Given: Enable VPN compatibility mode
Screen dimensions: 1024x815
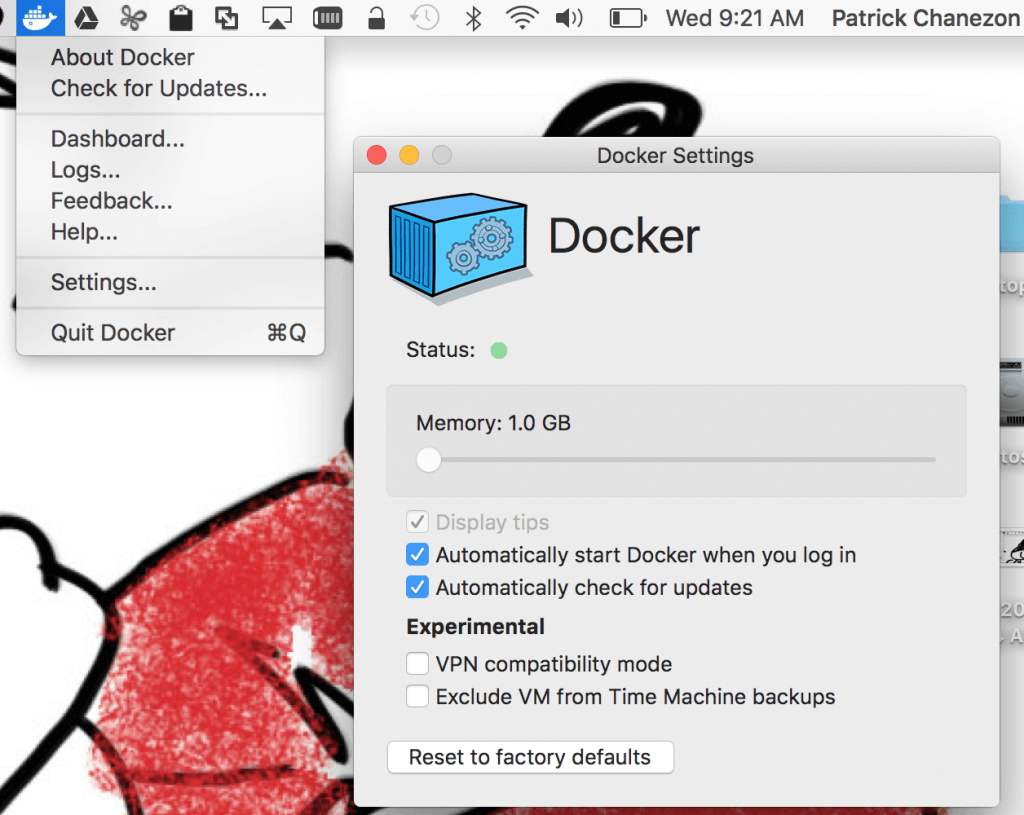Looking at the screenshot, I should coord(417,663).
